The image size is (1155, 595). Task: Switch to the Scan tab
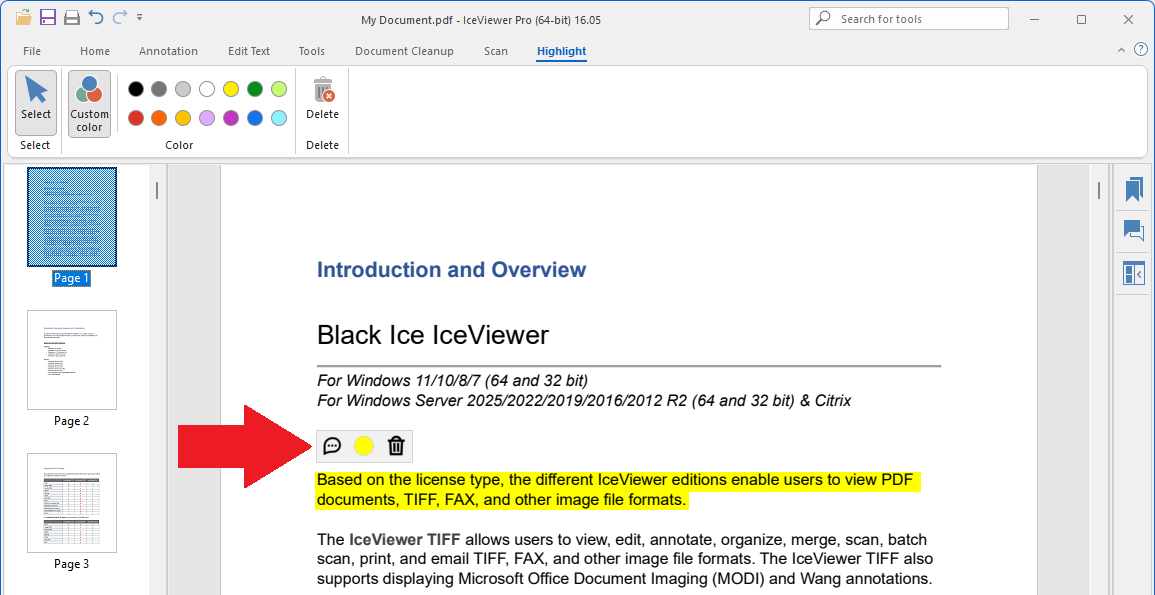tap(496, 51)
